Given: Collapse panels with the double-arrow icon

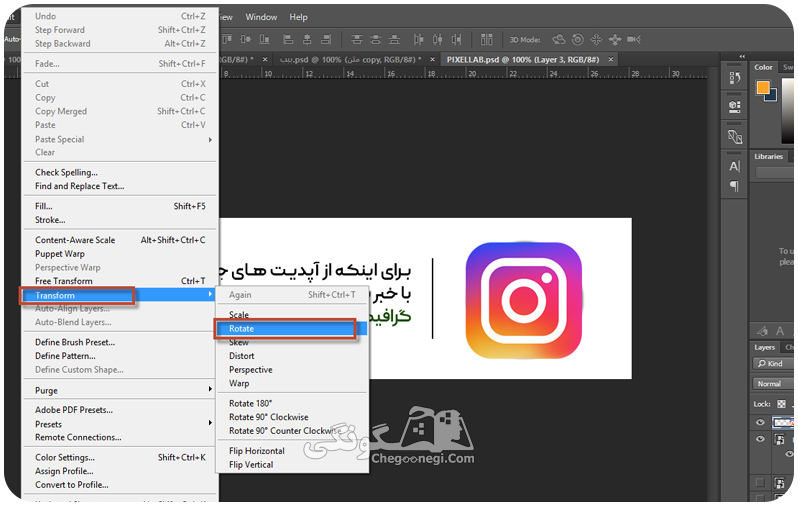Looking at the screenshot, I should [x=742, y=56].
